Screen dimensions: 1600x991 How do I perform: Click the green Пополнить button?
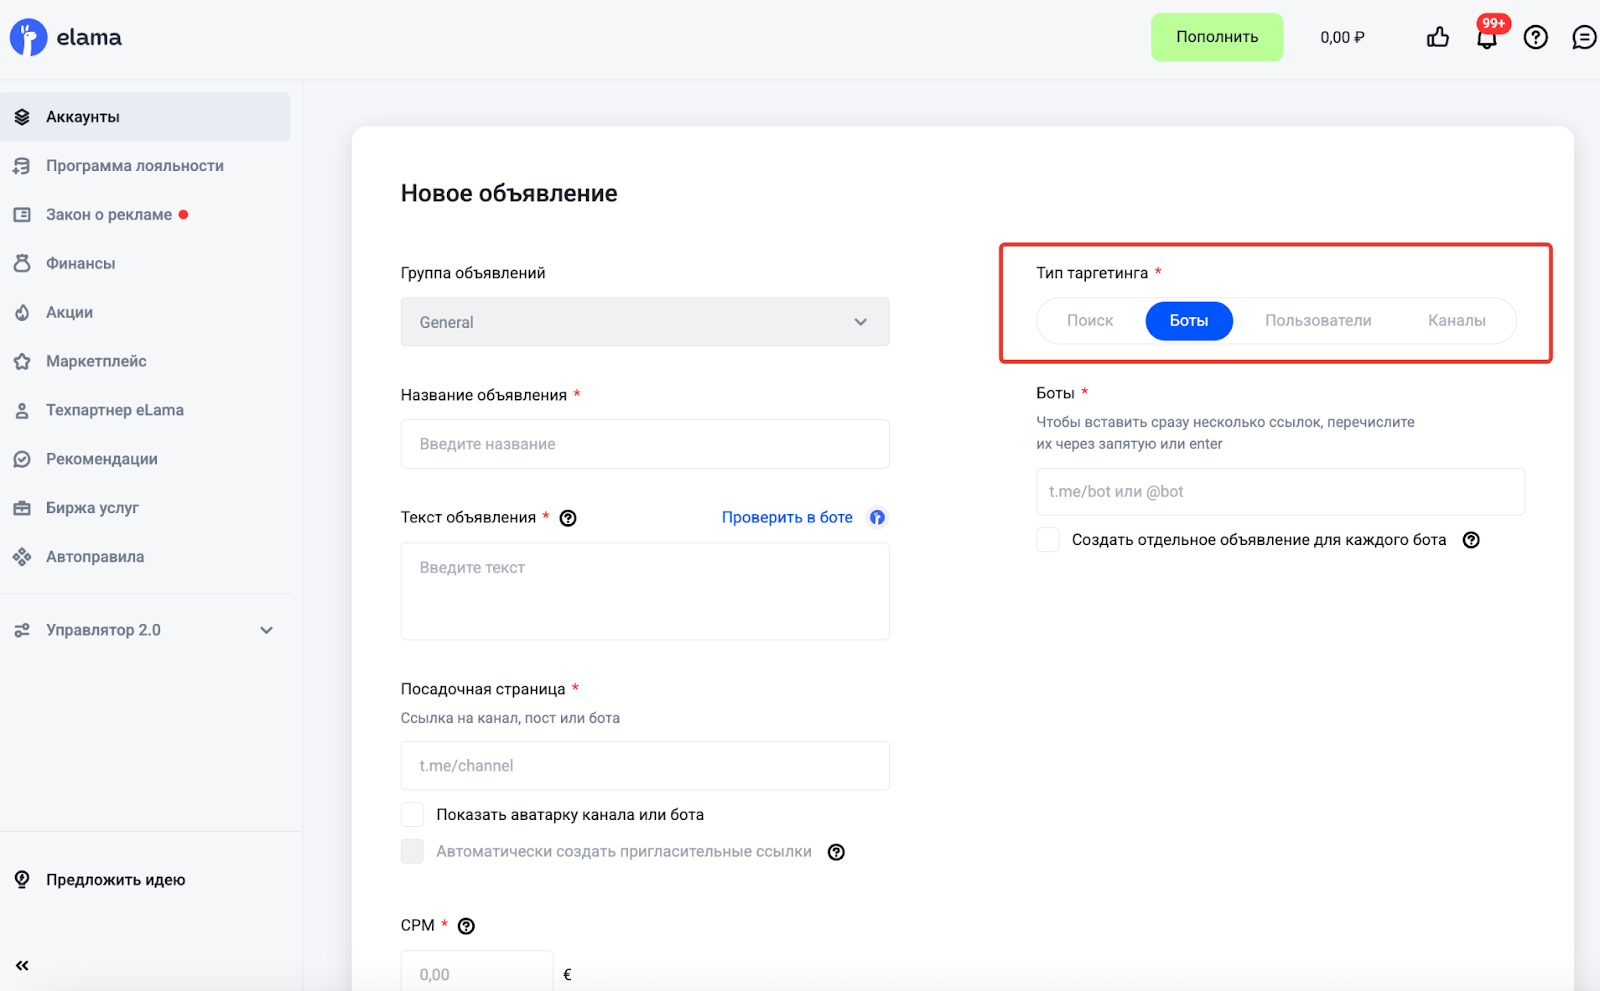pos(1216,37)
